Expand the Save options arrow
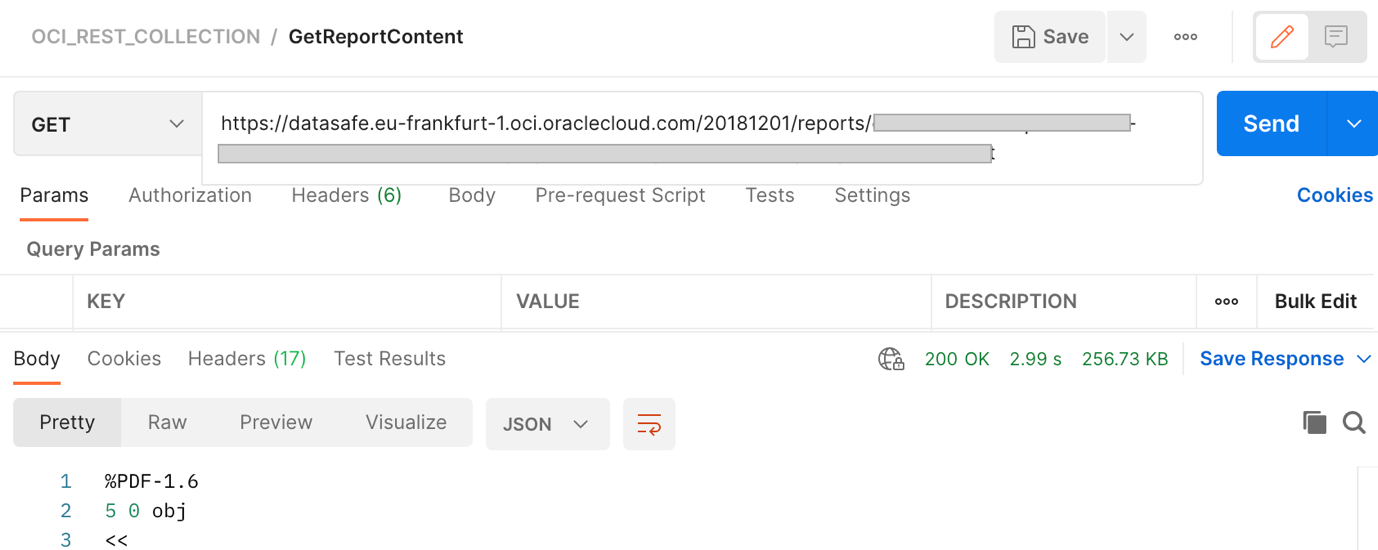 [x=1127, y=37]
